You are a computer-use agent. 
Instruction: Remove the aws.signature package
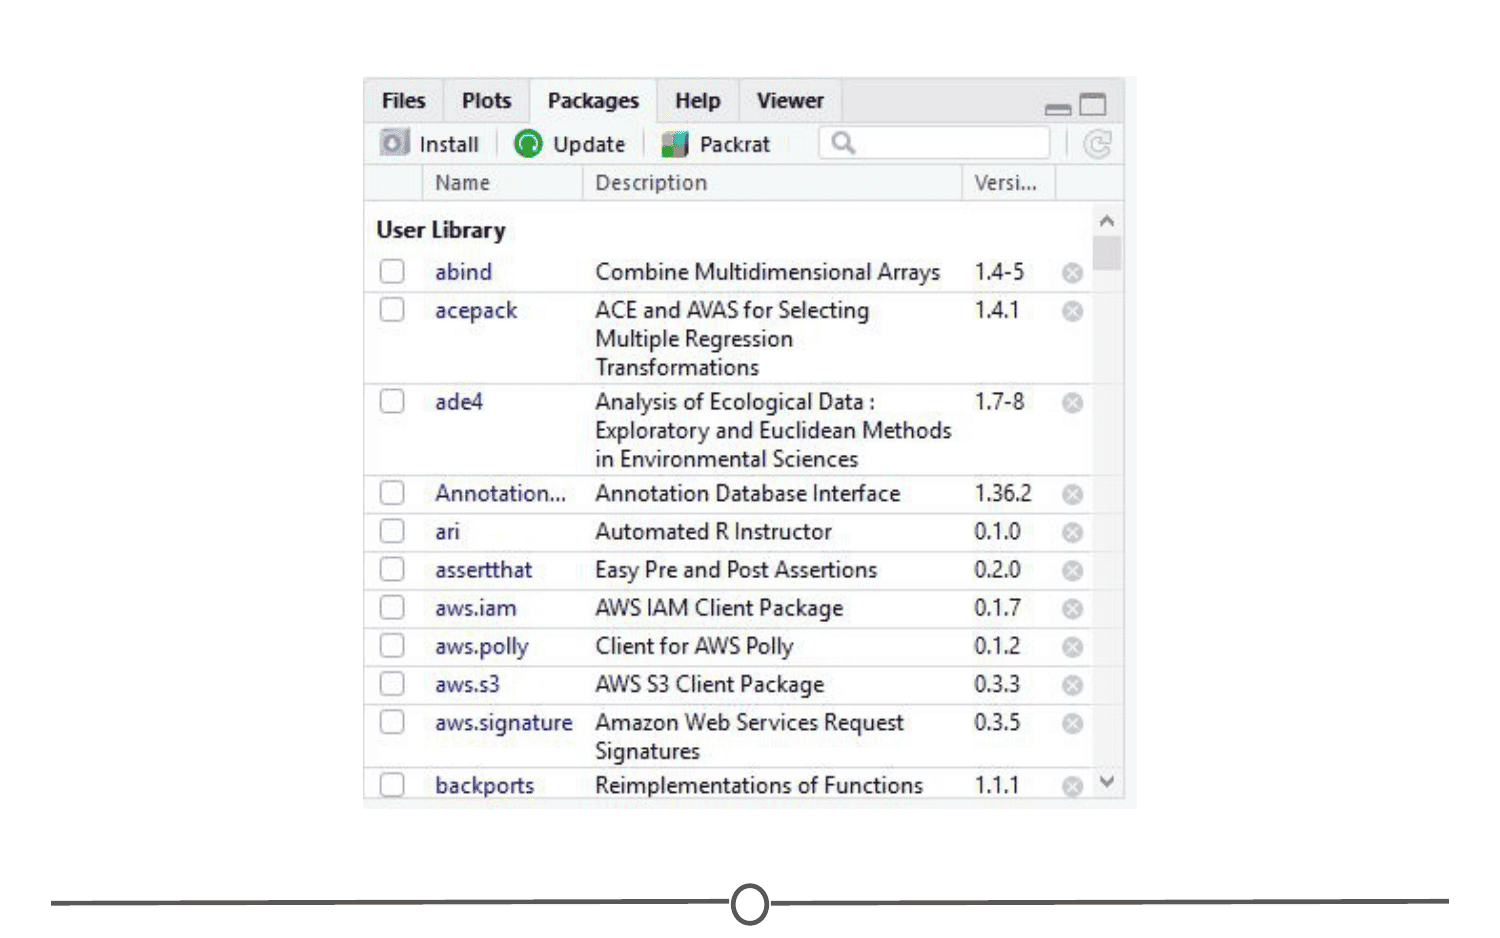coord(1072,723)
